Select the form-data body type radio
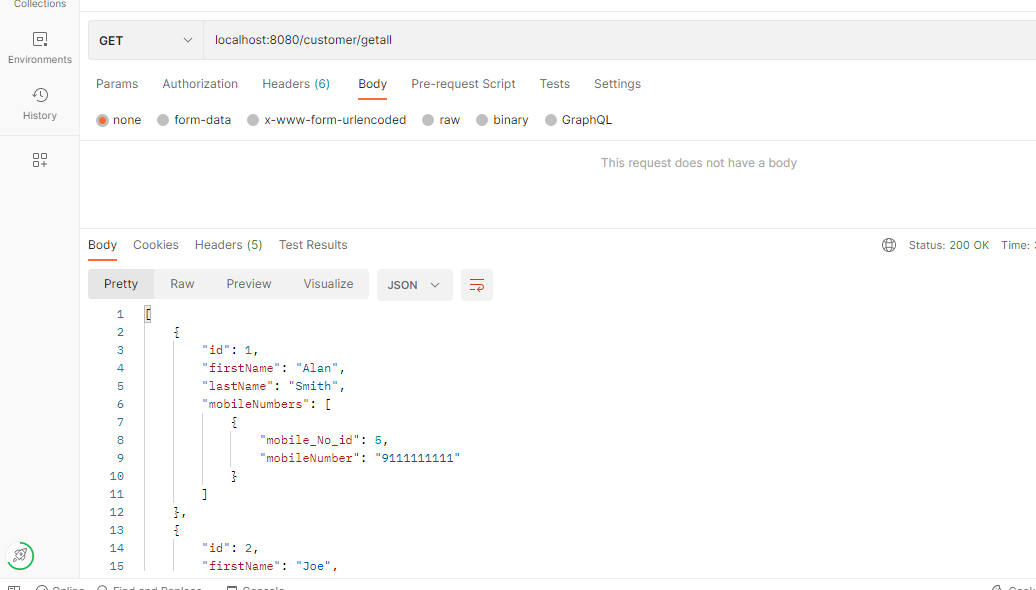Screen dimensions: 1036x590 tap(163, 120)
